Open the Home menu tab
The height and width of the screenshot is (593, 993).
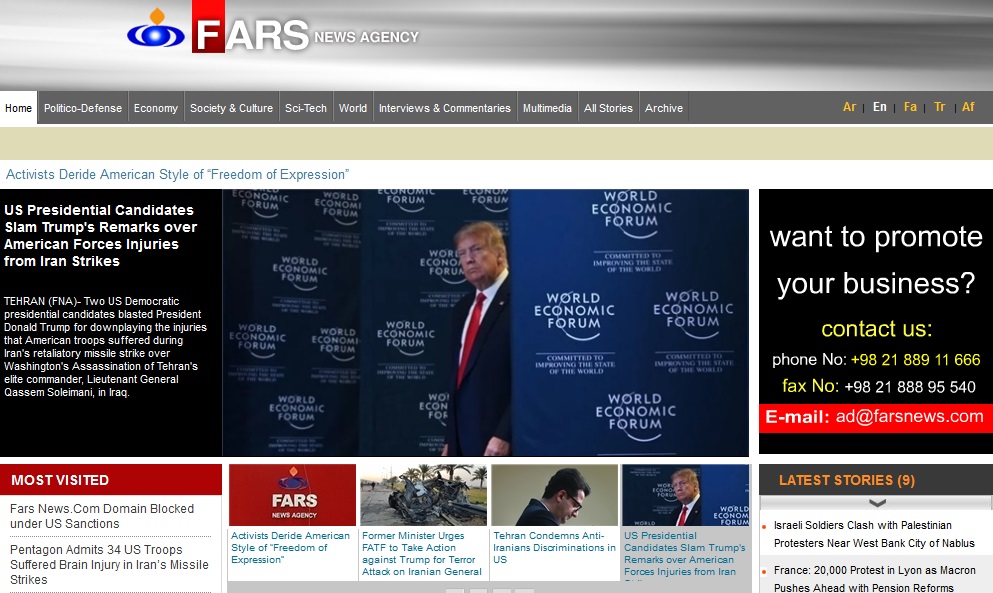pos(18,108)
